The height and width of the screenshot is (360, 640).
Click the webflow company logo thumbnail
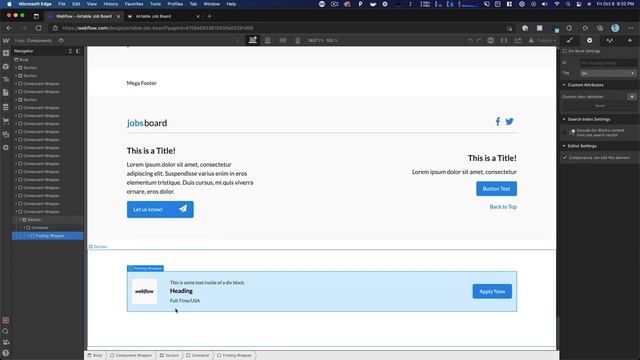144,291
